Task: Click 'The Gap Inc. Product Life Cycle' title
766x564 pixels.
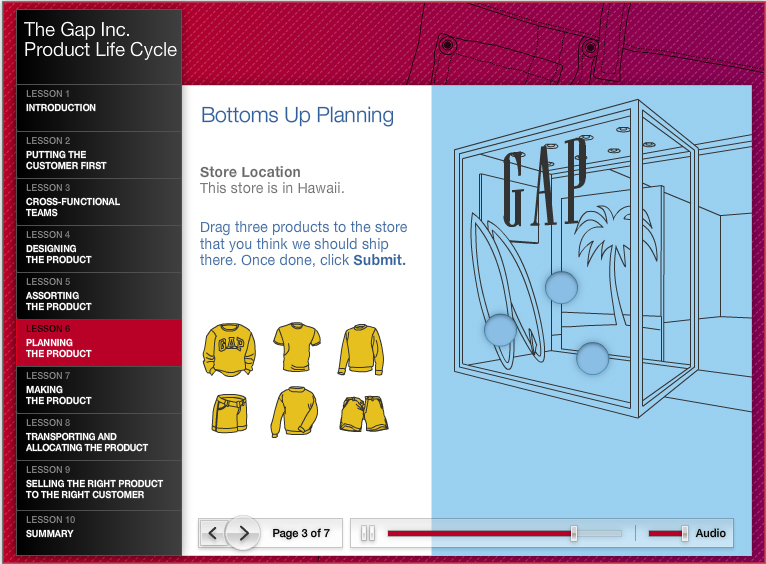Action: [100, 40]
